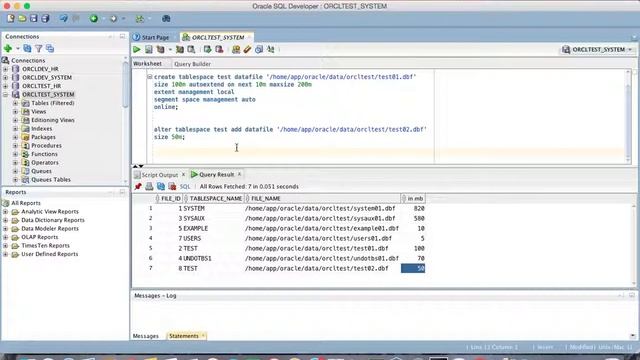This screenshot has width=640, height=360.
Task: Refresh the query result grid
Action: [161, 187]
